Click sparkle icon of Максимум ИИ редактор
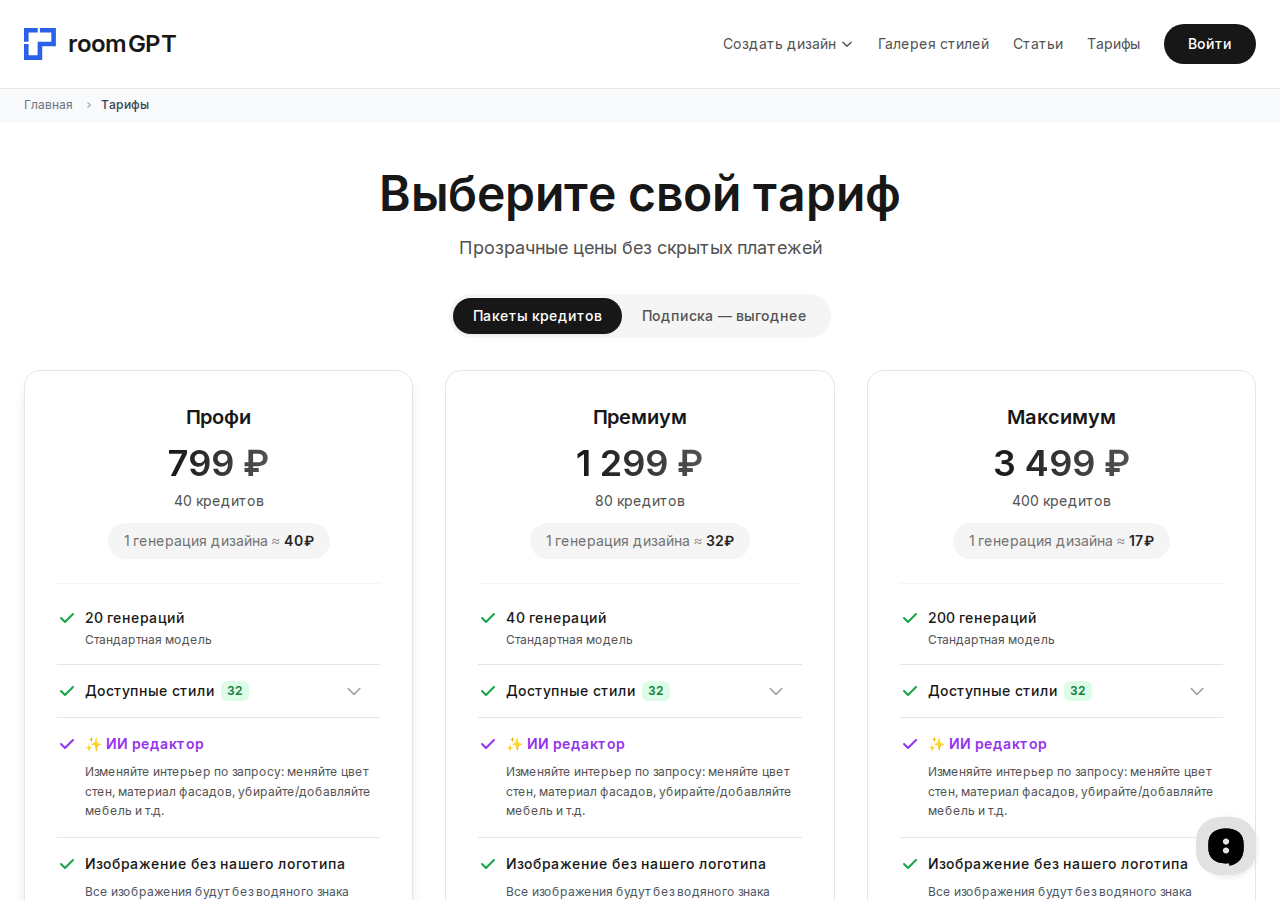This screenshot has height=900, width=1280. [936, 744]
